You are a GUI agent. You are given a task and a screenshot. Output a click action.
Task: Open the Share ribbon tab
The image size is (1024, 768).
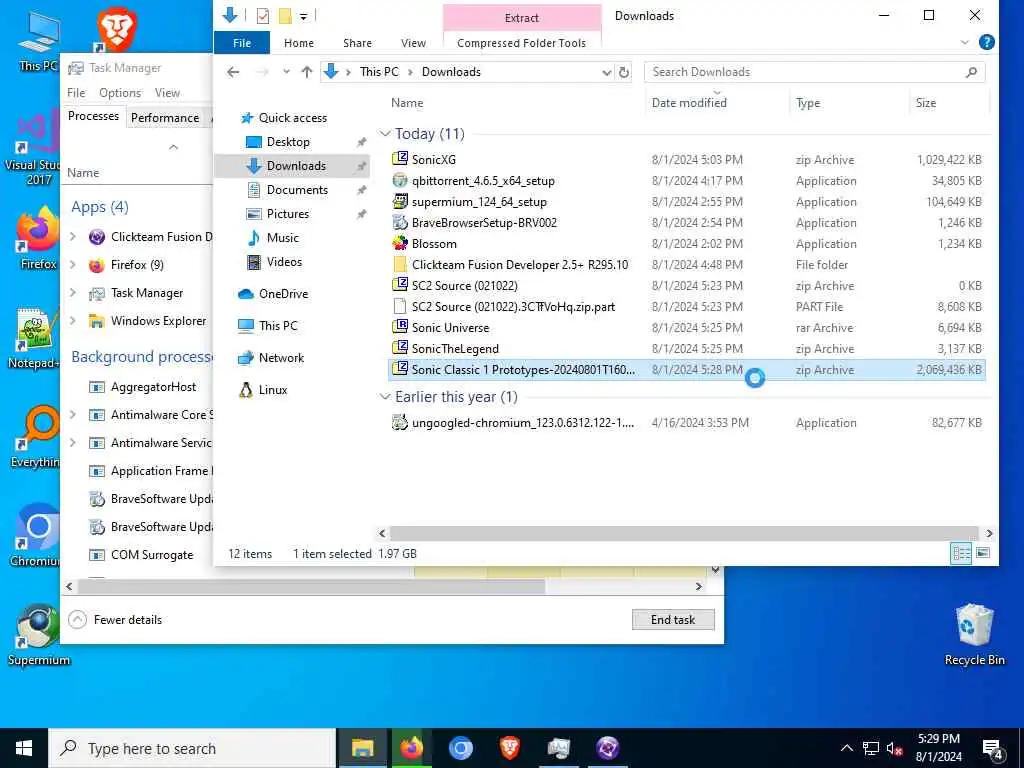click(x=357, y=42)
